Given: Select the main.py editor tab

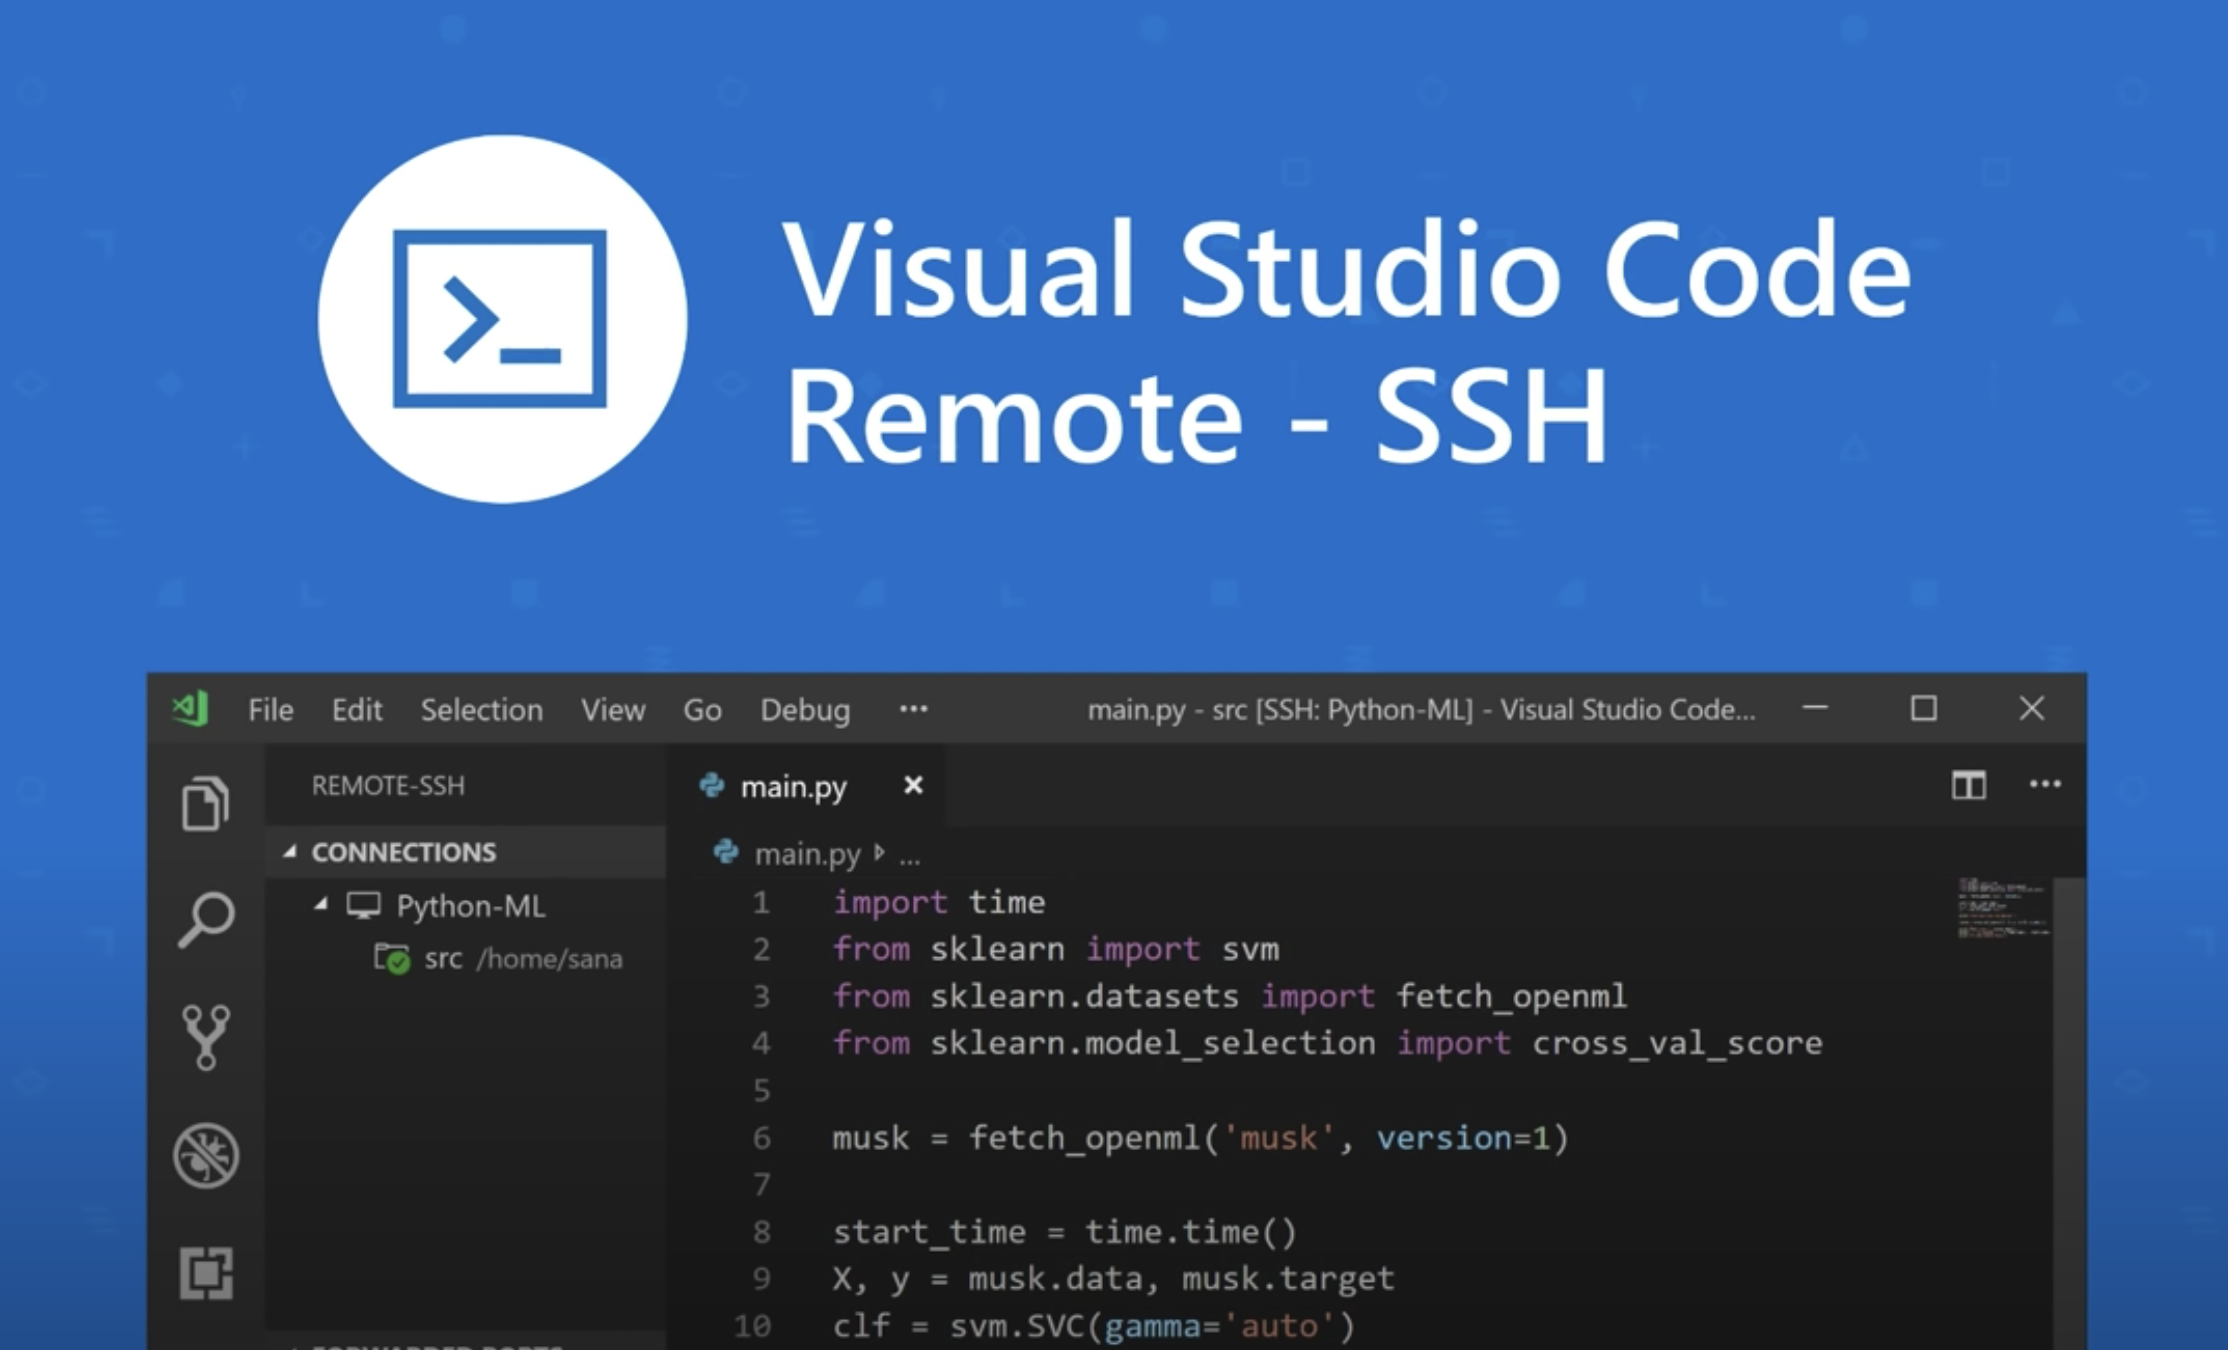Looking at the screenshot, I should click(x=792, y=787).
